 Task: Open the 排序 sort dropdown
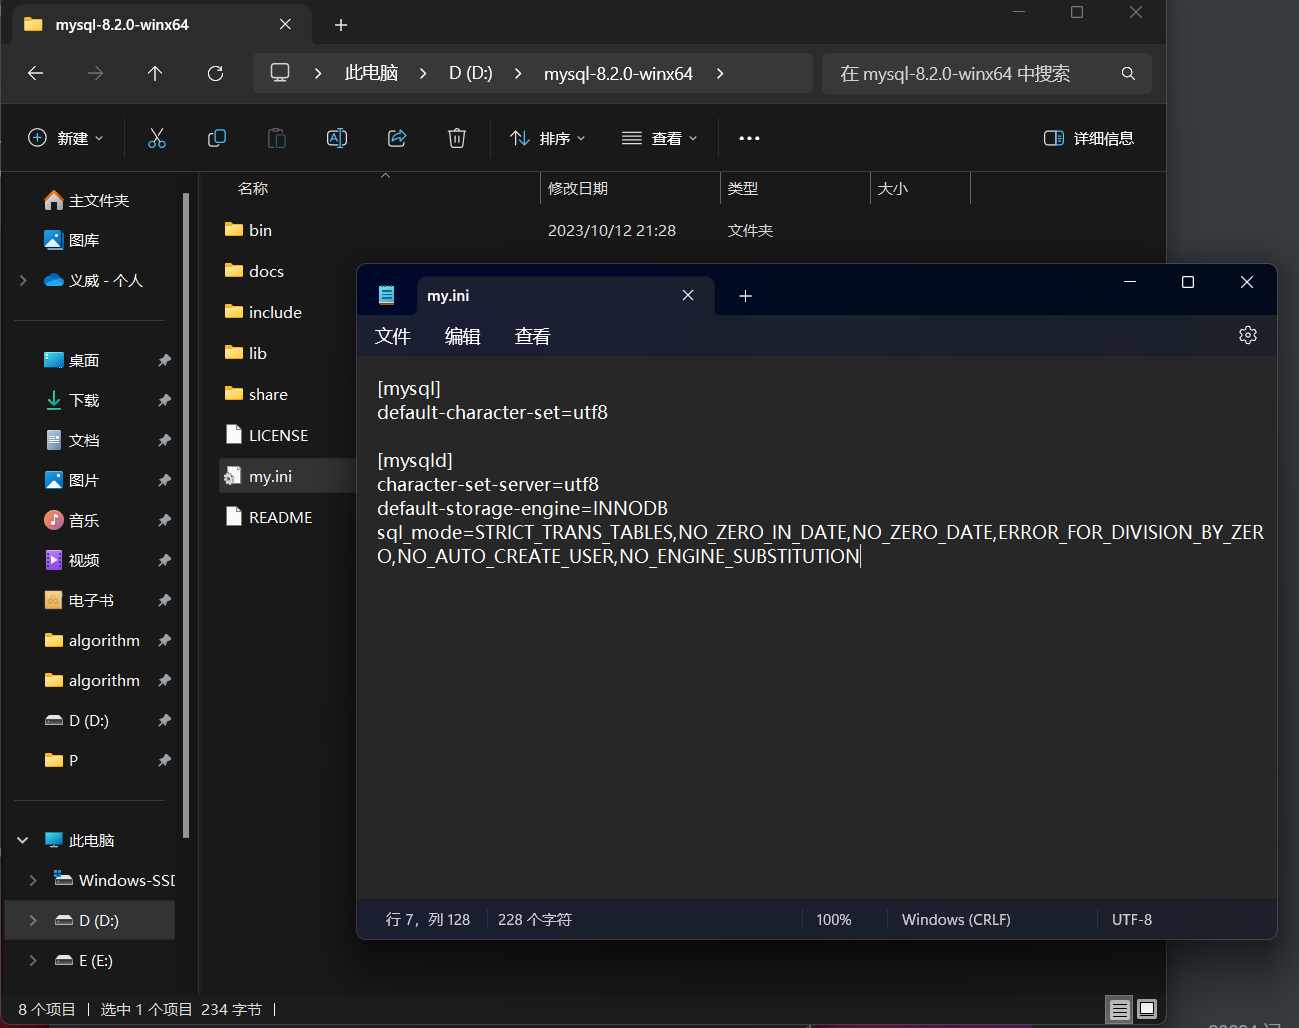pyautogui.click(x=548, y=138)
